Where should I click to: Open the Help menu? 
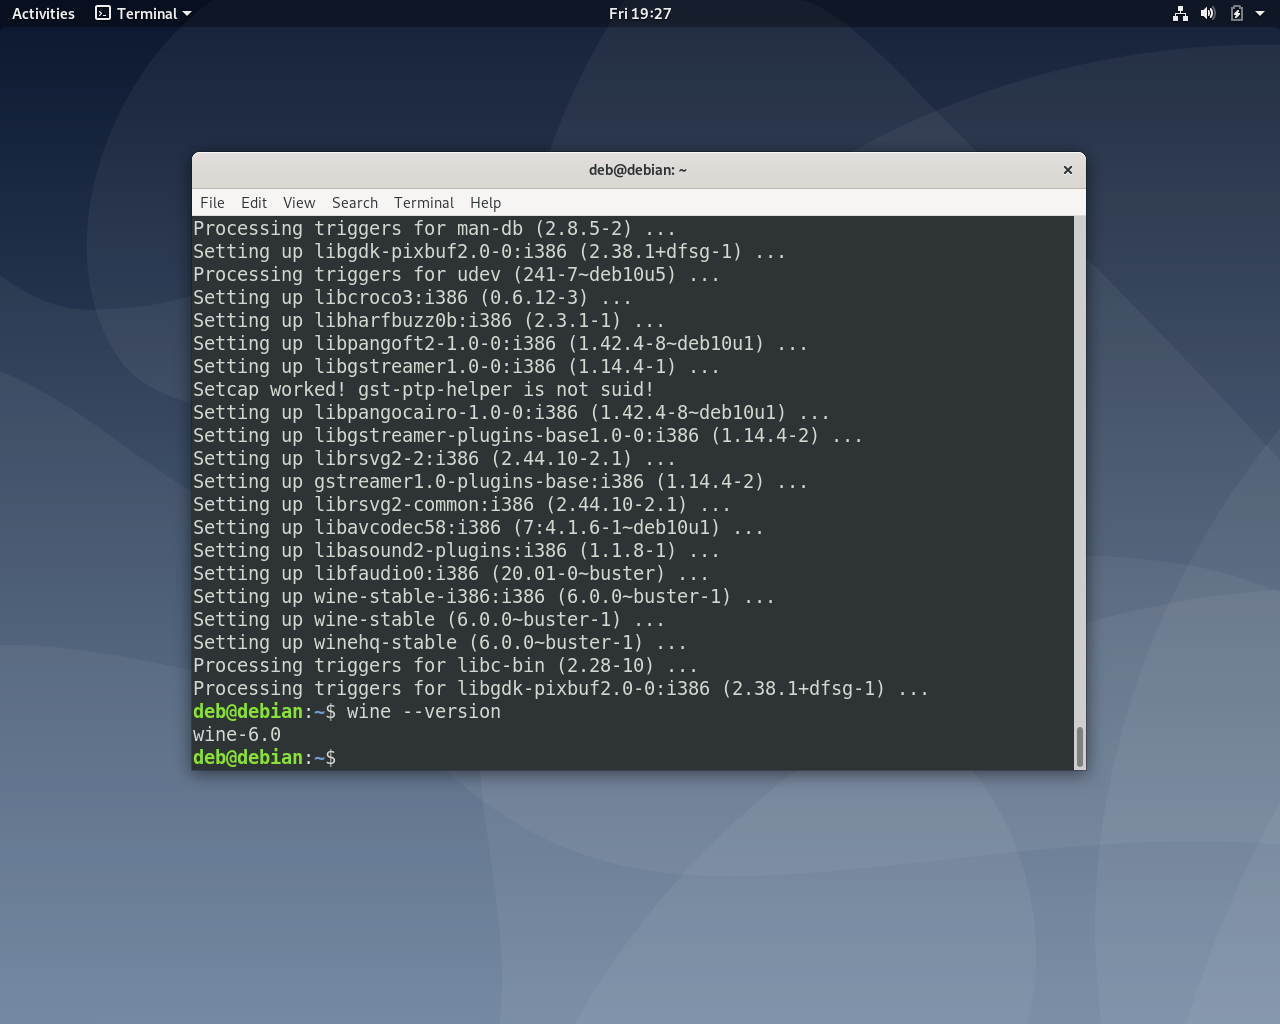(x=485, y=202)
